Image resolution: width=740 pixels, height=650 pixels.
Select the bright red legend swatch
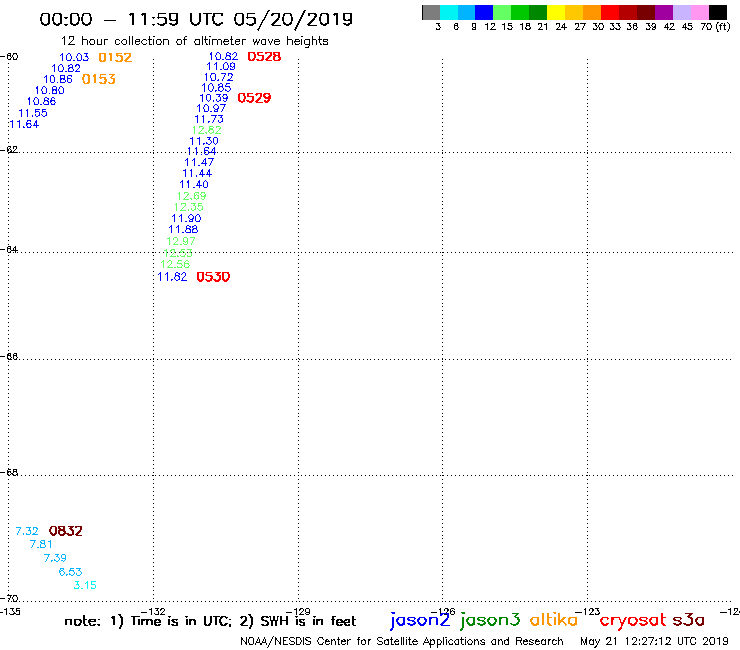coord(610,12)
